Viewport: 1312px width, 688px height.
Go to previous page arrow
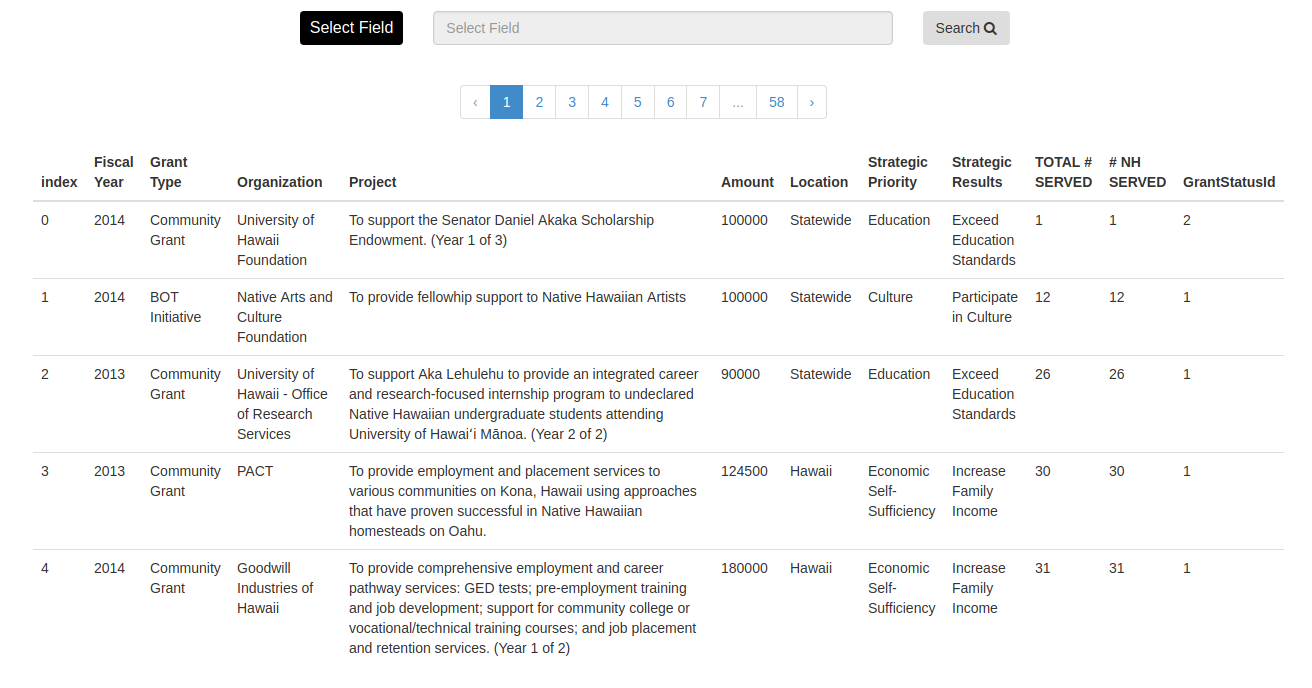tap(475, 102)
